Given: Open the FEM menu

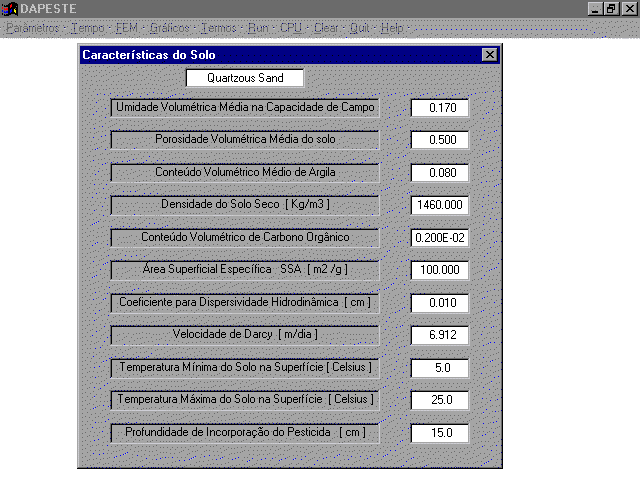Looking at the screenshot, I should [127, 28].
